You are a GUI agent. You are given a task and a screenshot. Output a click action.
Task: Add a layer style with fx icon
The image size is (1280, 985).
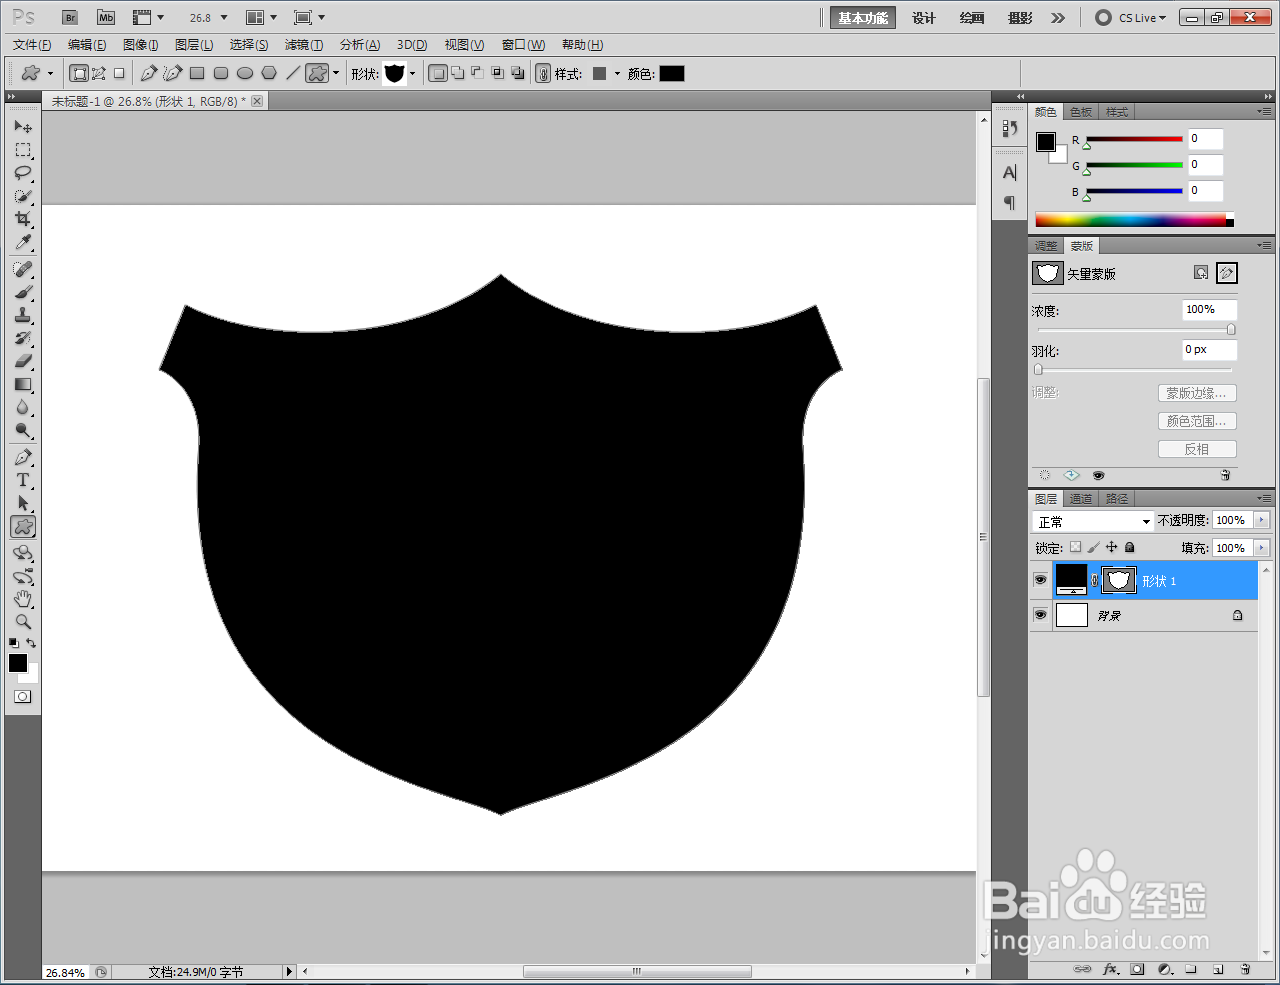1110,969
